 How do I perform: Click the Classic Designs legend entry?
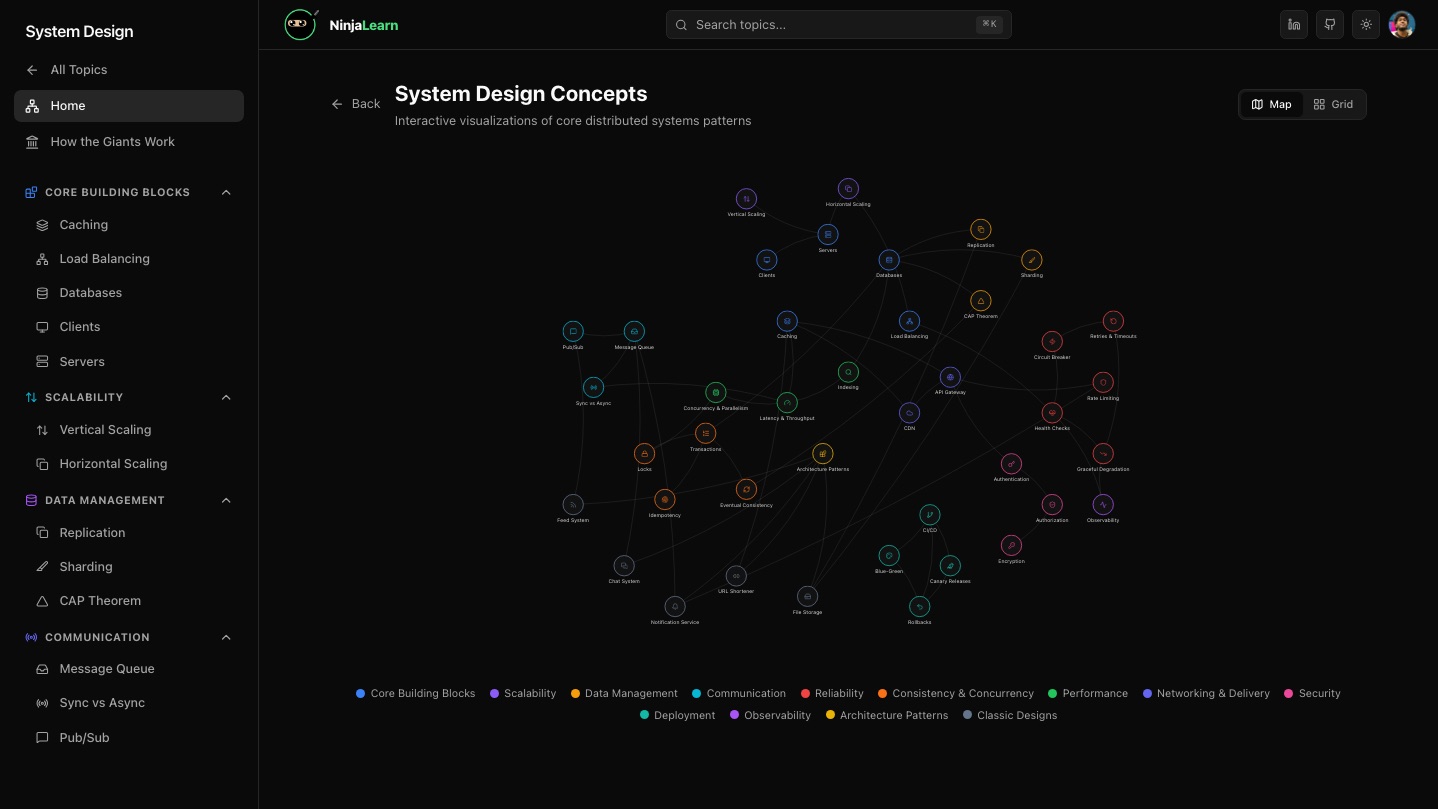tap(1009, 715)
